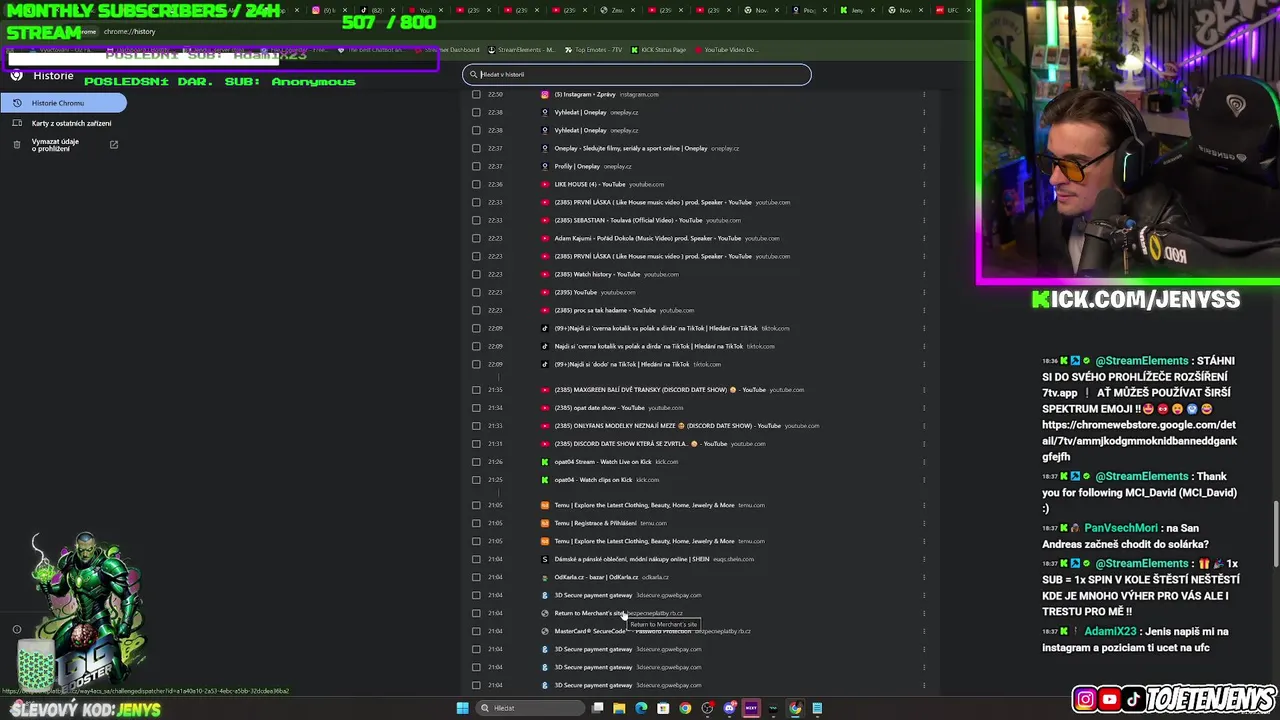This screenshot has width=1280, height=720.
Task: Open the Temu Registrace & Přihlášení entry
Action: click(x=595, y=523)
